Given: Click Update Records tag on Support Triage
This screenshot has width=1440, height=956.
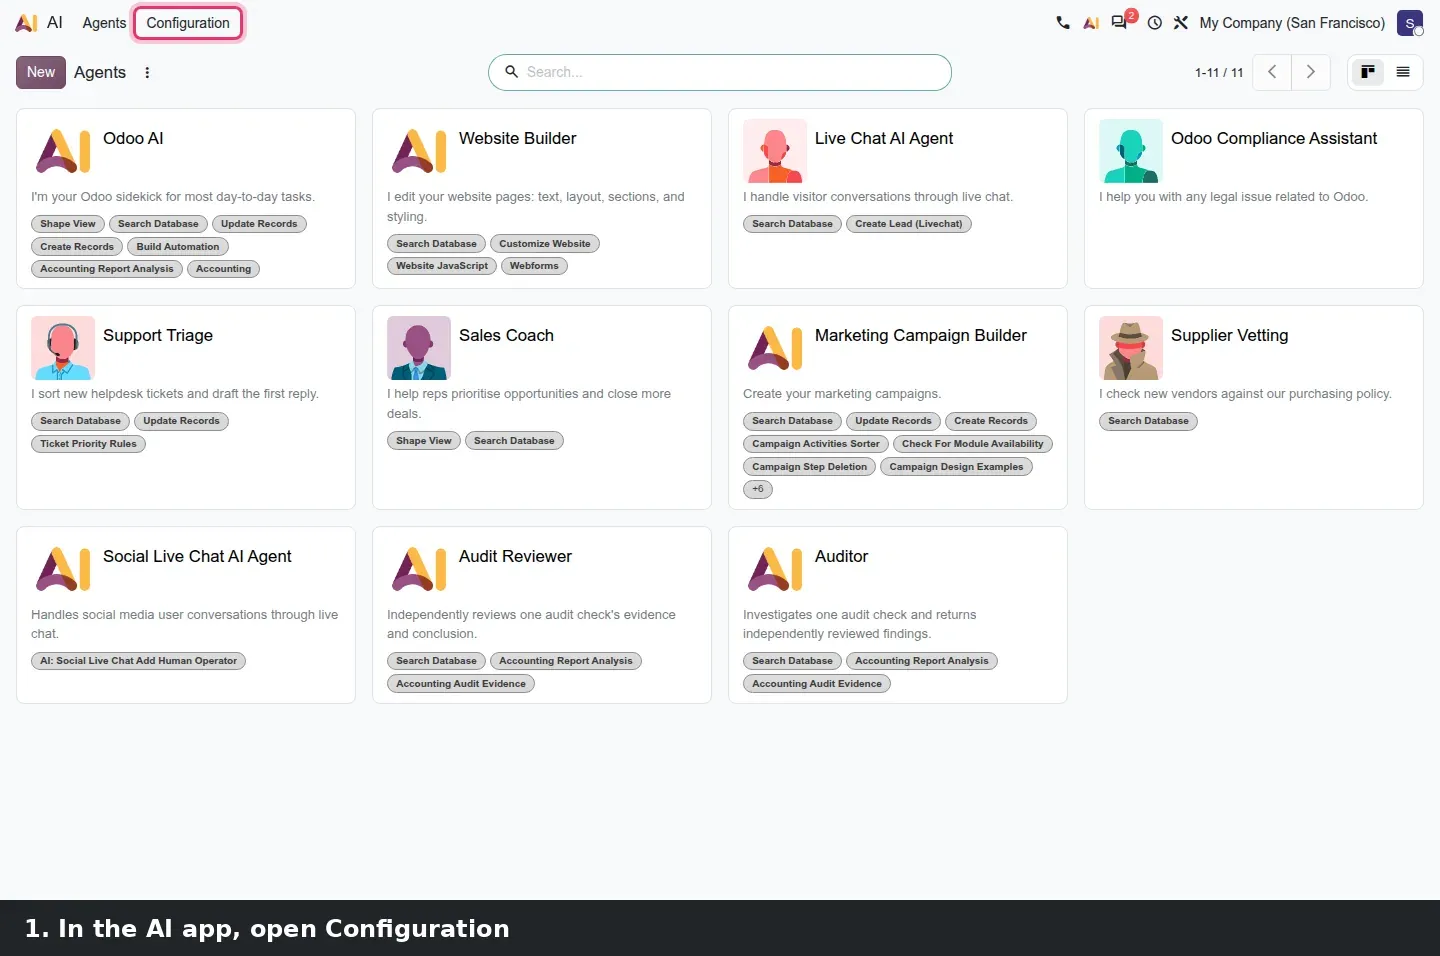Looking at the screenshot, I should (x=181, y=421).
